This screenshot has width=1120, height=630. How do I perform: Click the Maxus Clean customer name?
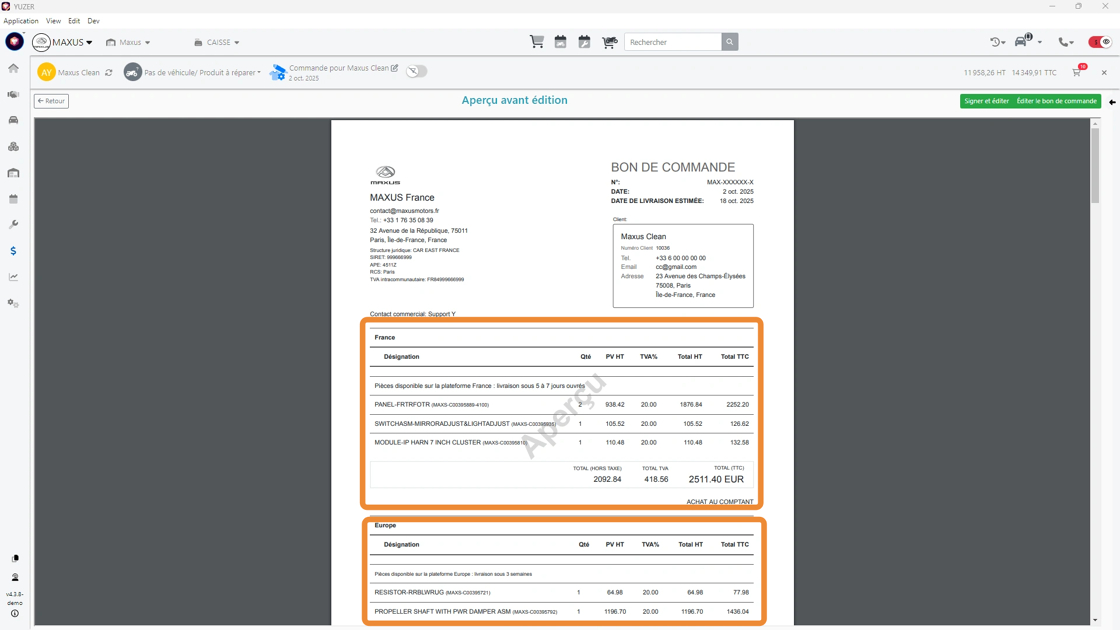(x=79, y=72)
